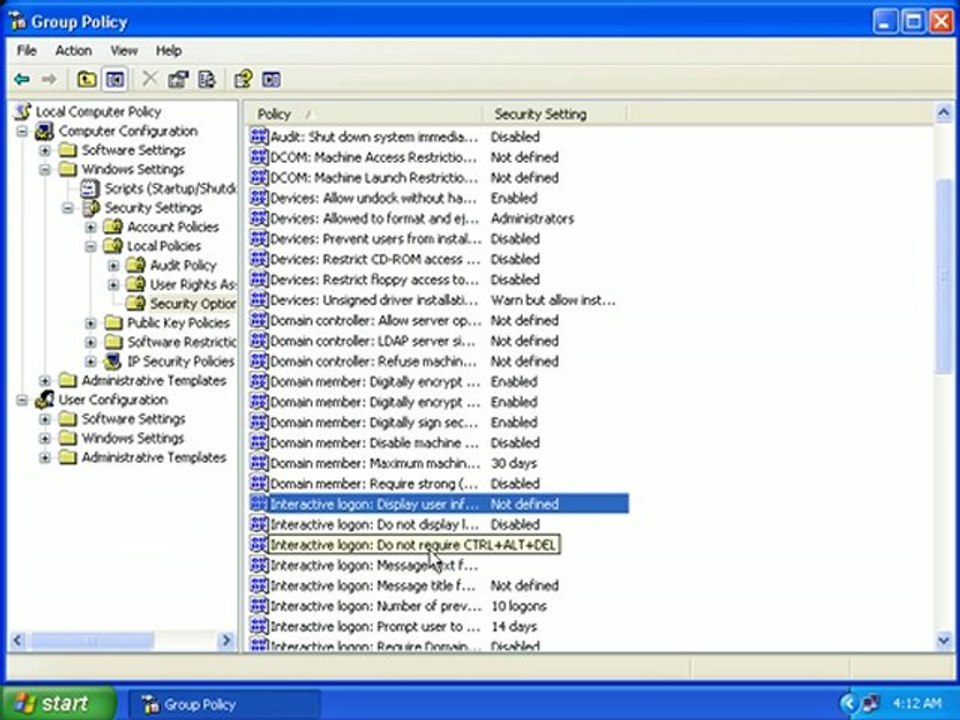
Task: Open the Properties toolbar icon
Action: click(x=178, y=79)
